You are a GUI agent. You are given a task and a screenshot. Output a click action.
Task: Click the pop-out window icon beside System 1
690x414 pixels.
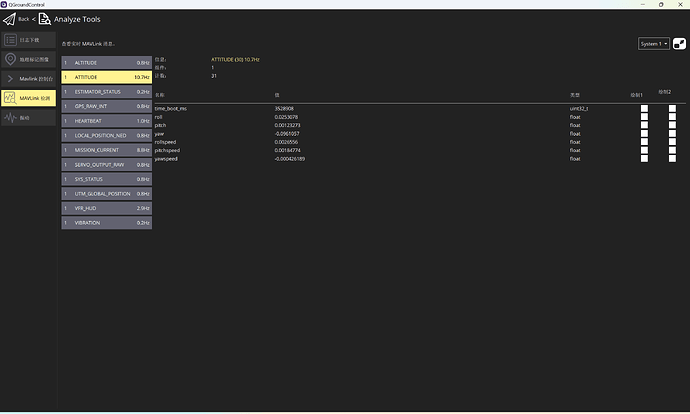[x=679, y=44]
